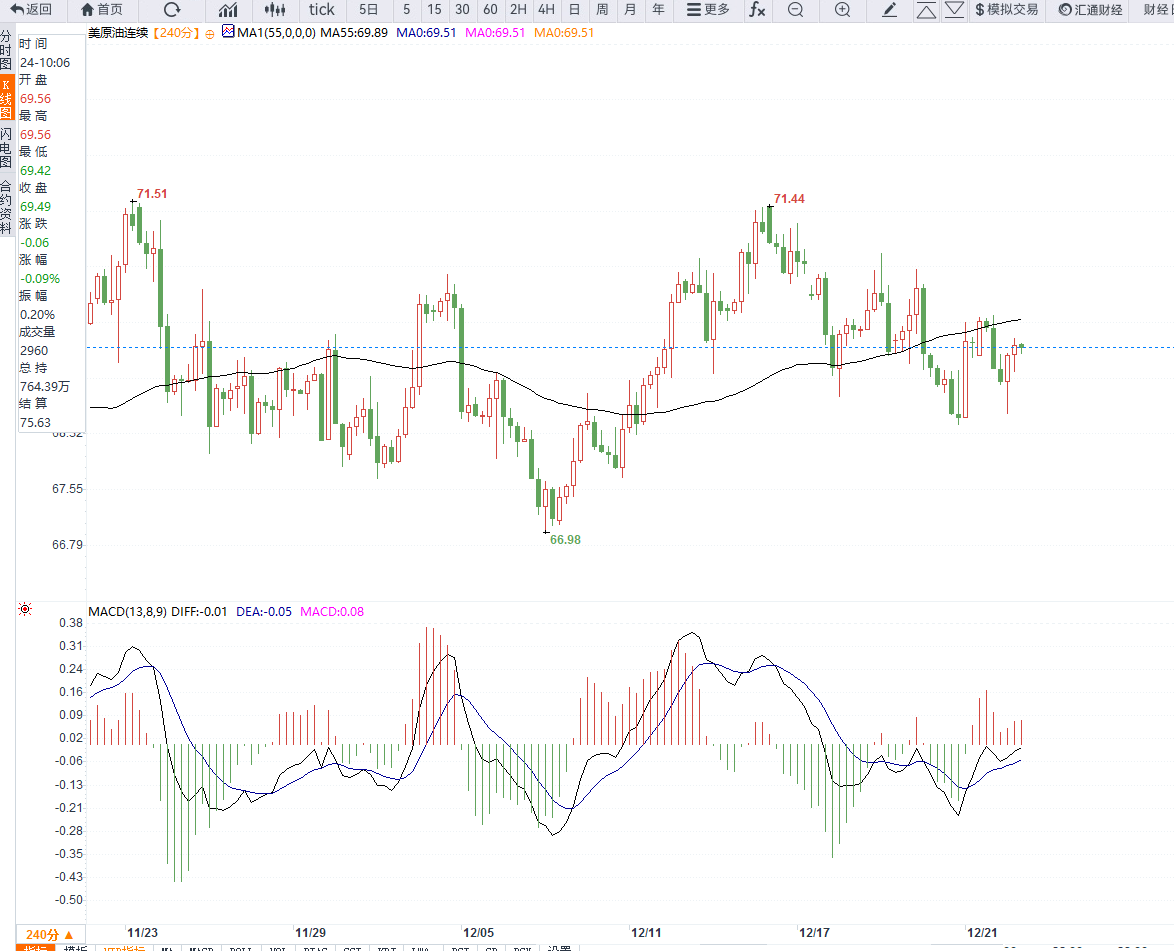Select the 2H period
Image resolution: width=1174 pixels, height=951 pixels.
(x=518, y=10)
